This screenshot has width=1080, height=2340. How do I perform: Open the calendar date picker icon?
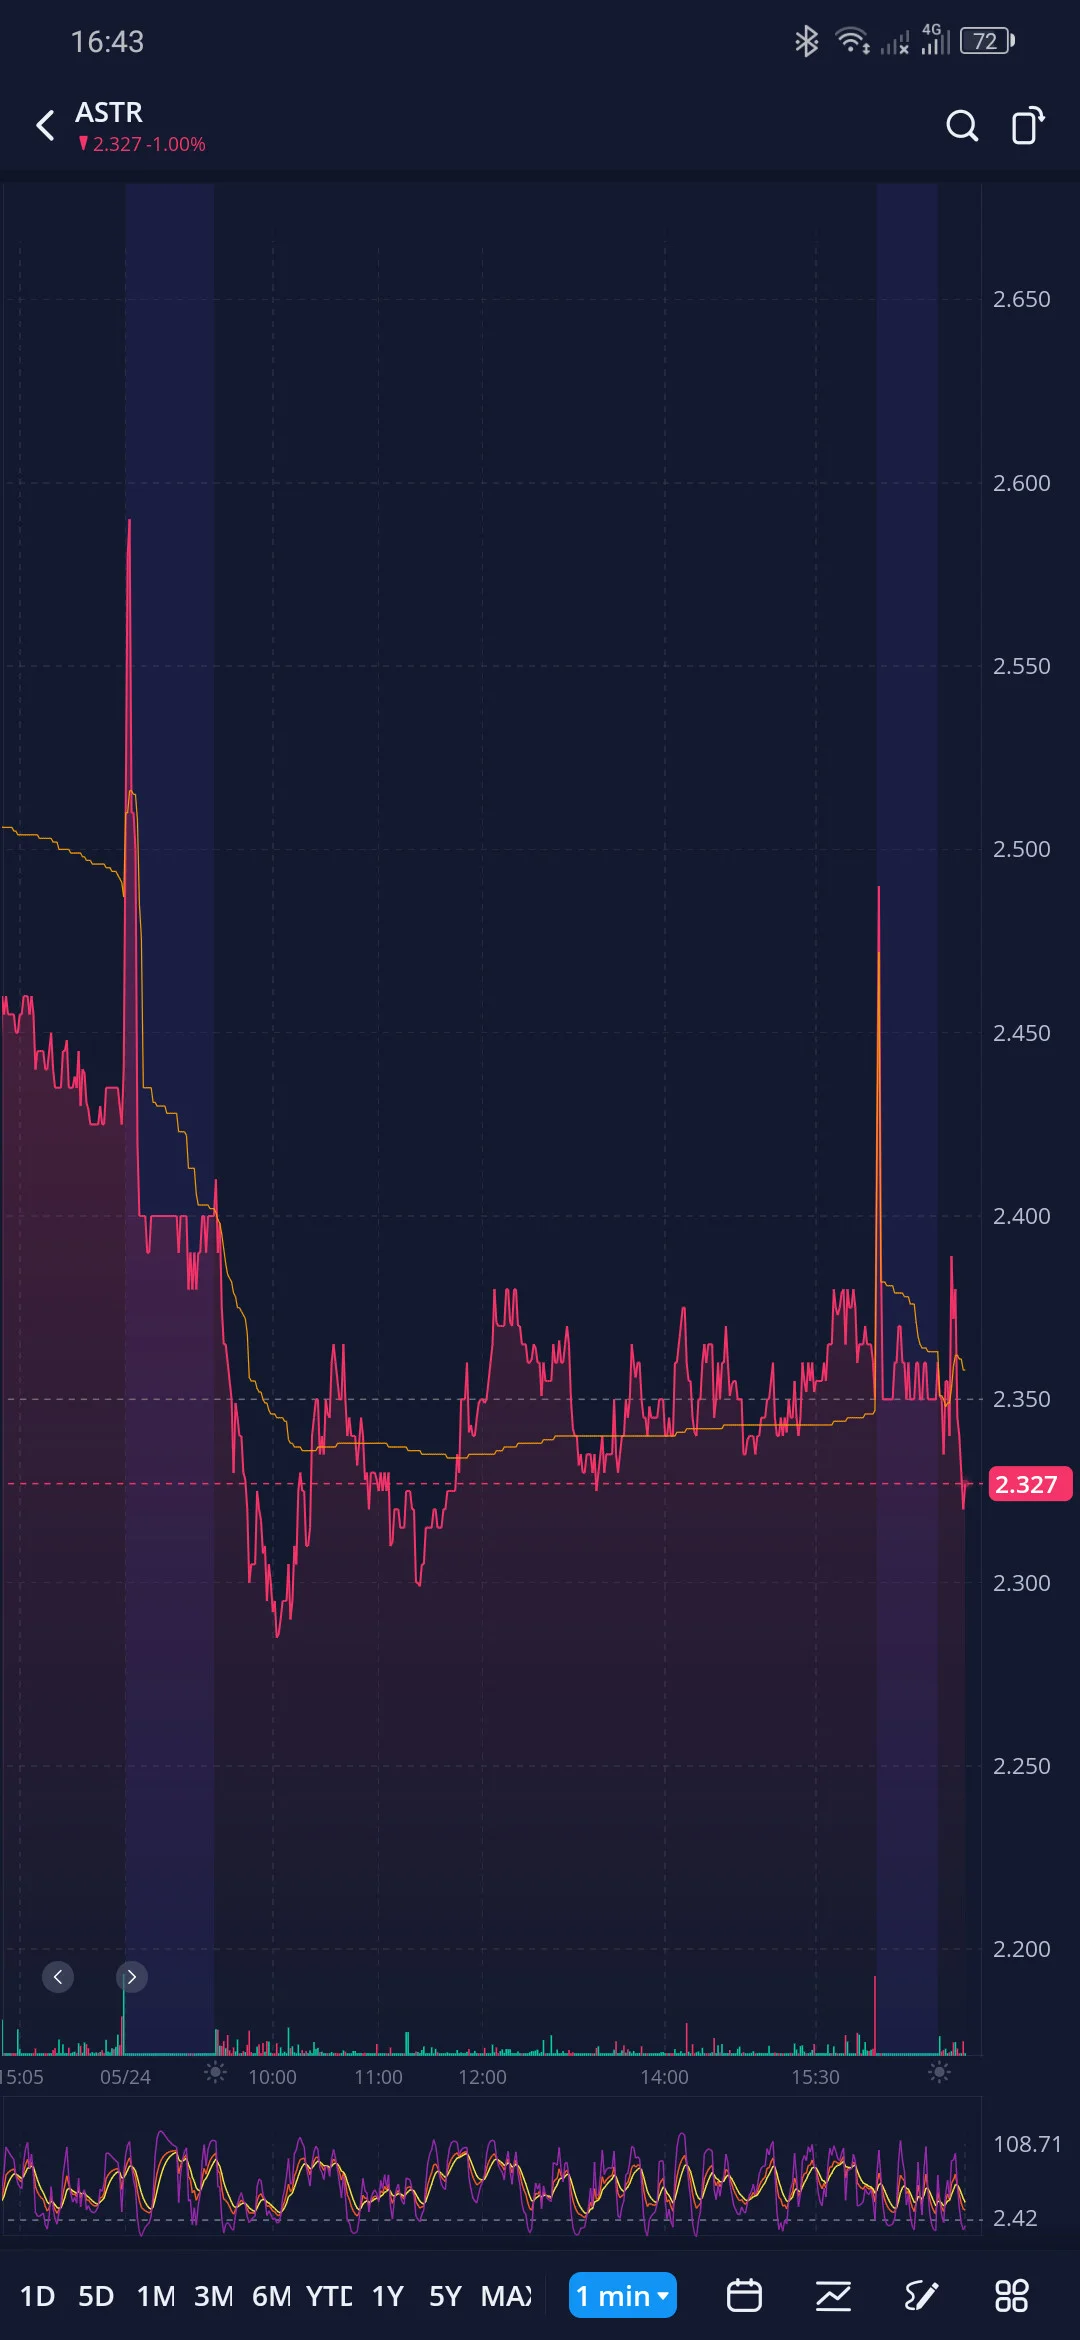pyautogui.click(x=744, y=2295)
